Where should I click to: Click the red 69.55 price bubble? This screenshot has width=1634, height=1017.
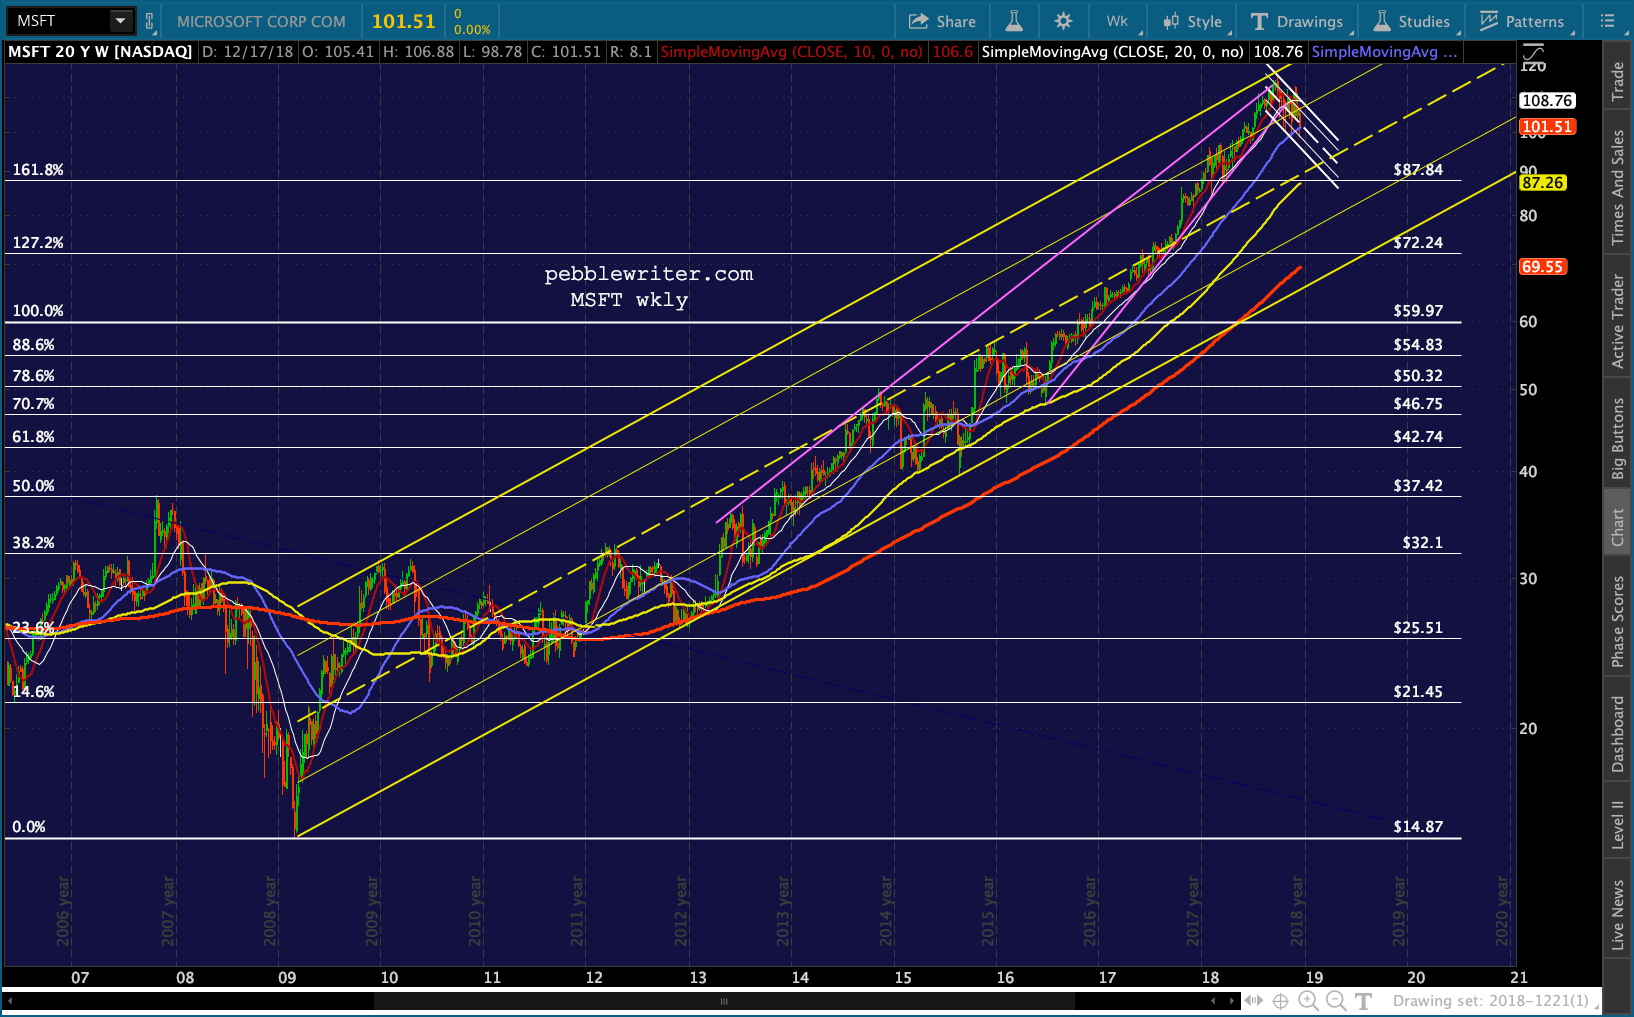pyautogui.click(x=1543, y=267)
